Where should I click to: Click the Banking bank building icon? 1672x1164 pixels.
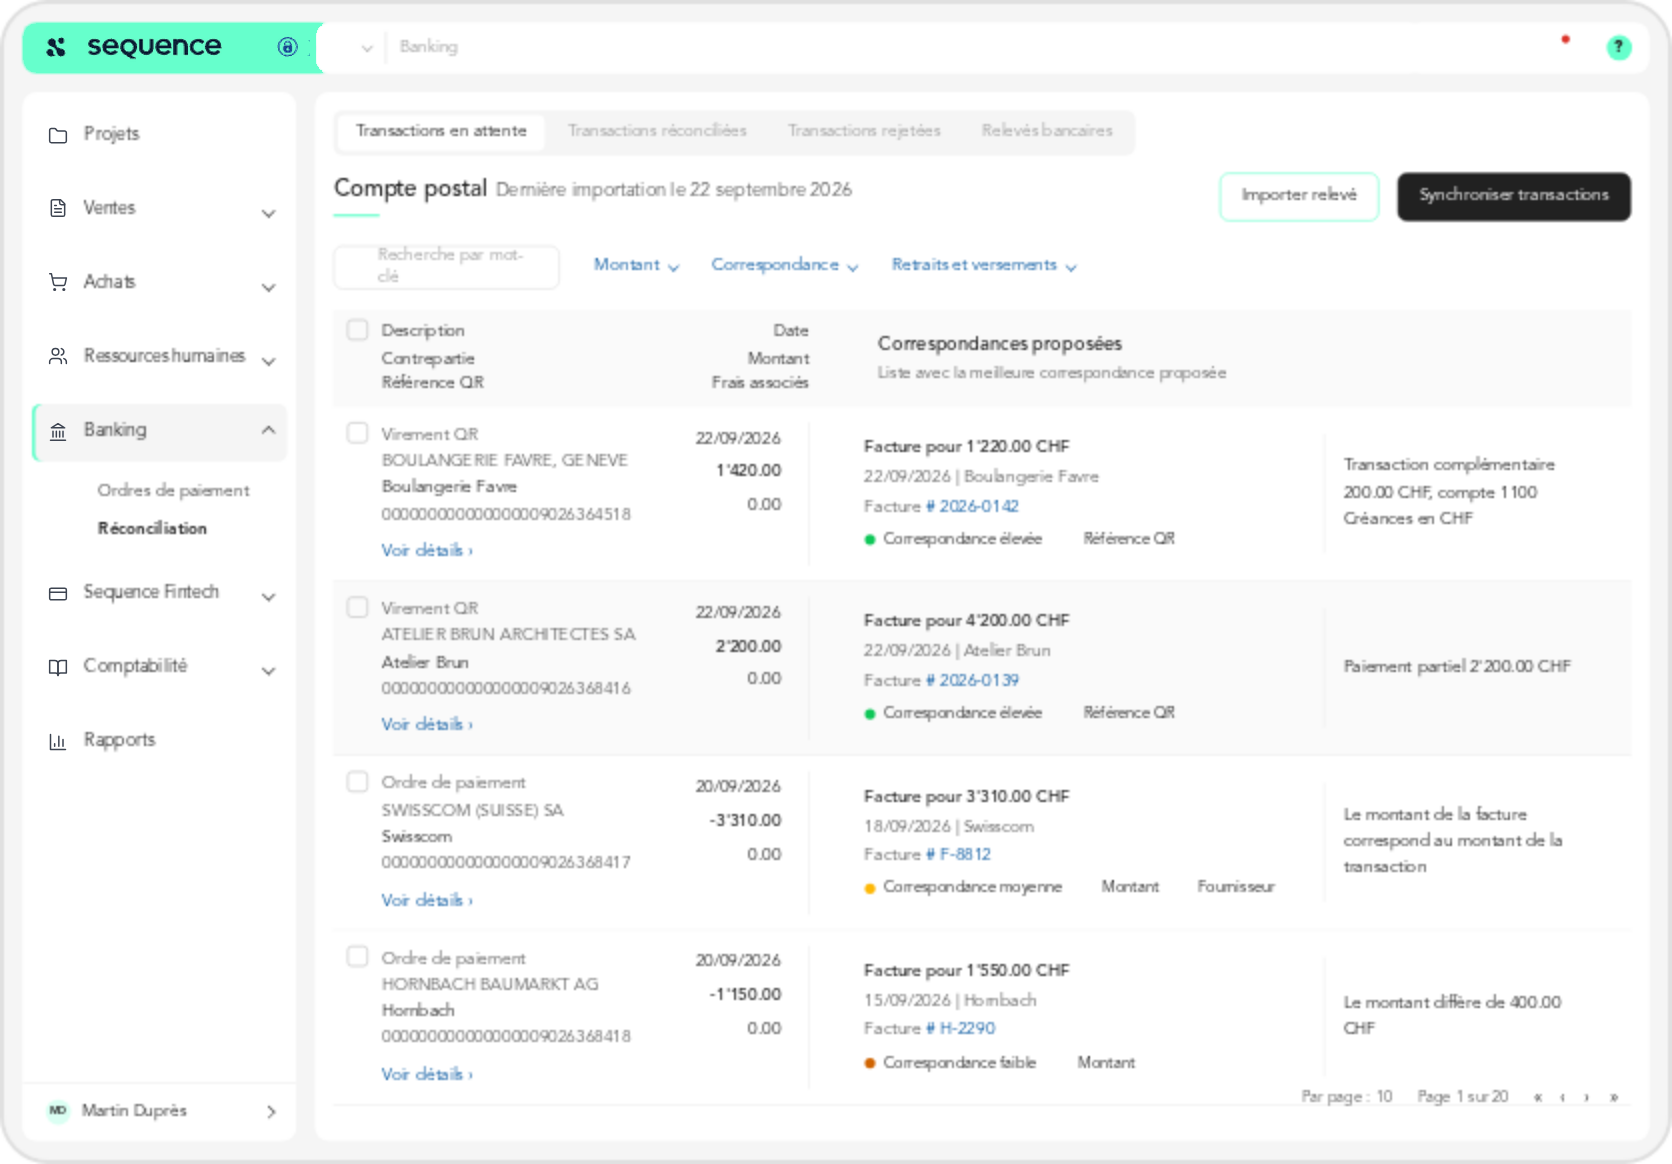click(58, 431)
